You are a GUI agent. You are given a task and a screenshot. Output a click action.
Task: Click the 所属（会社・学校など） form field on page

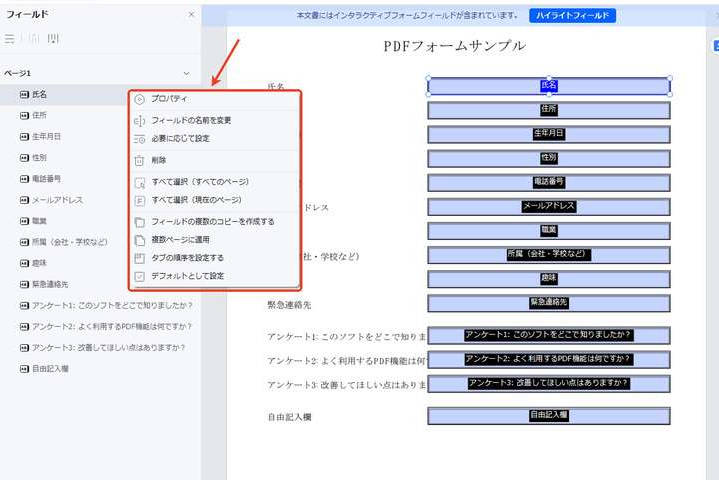(549, 255)
